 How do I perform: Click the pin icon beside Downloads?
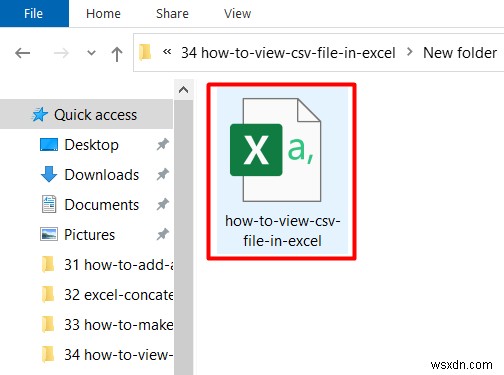163,174
